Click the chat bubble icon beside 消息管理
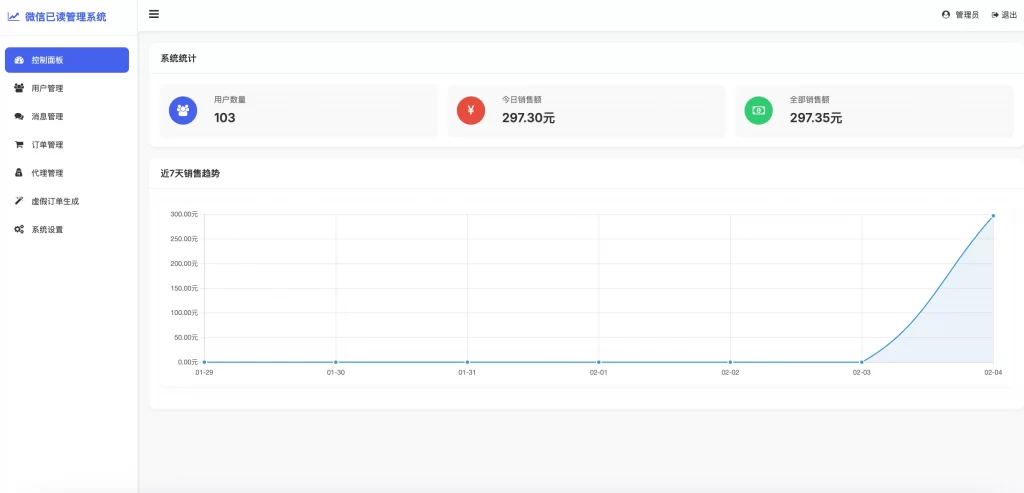Screen dimensions: 1024x493 [x=19, y=116]
